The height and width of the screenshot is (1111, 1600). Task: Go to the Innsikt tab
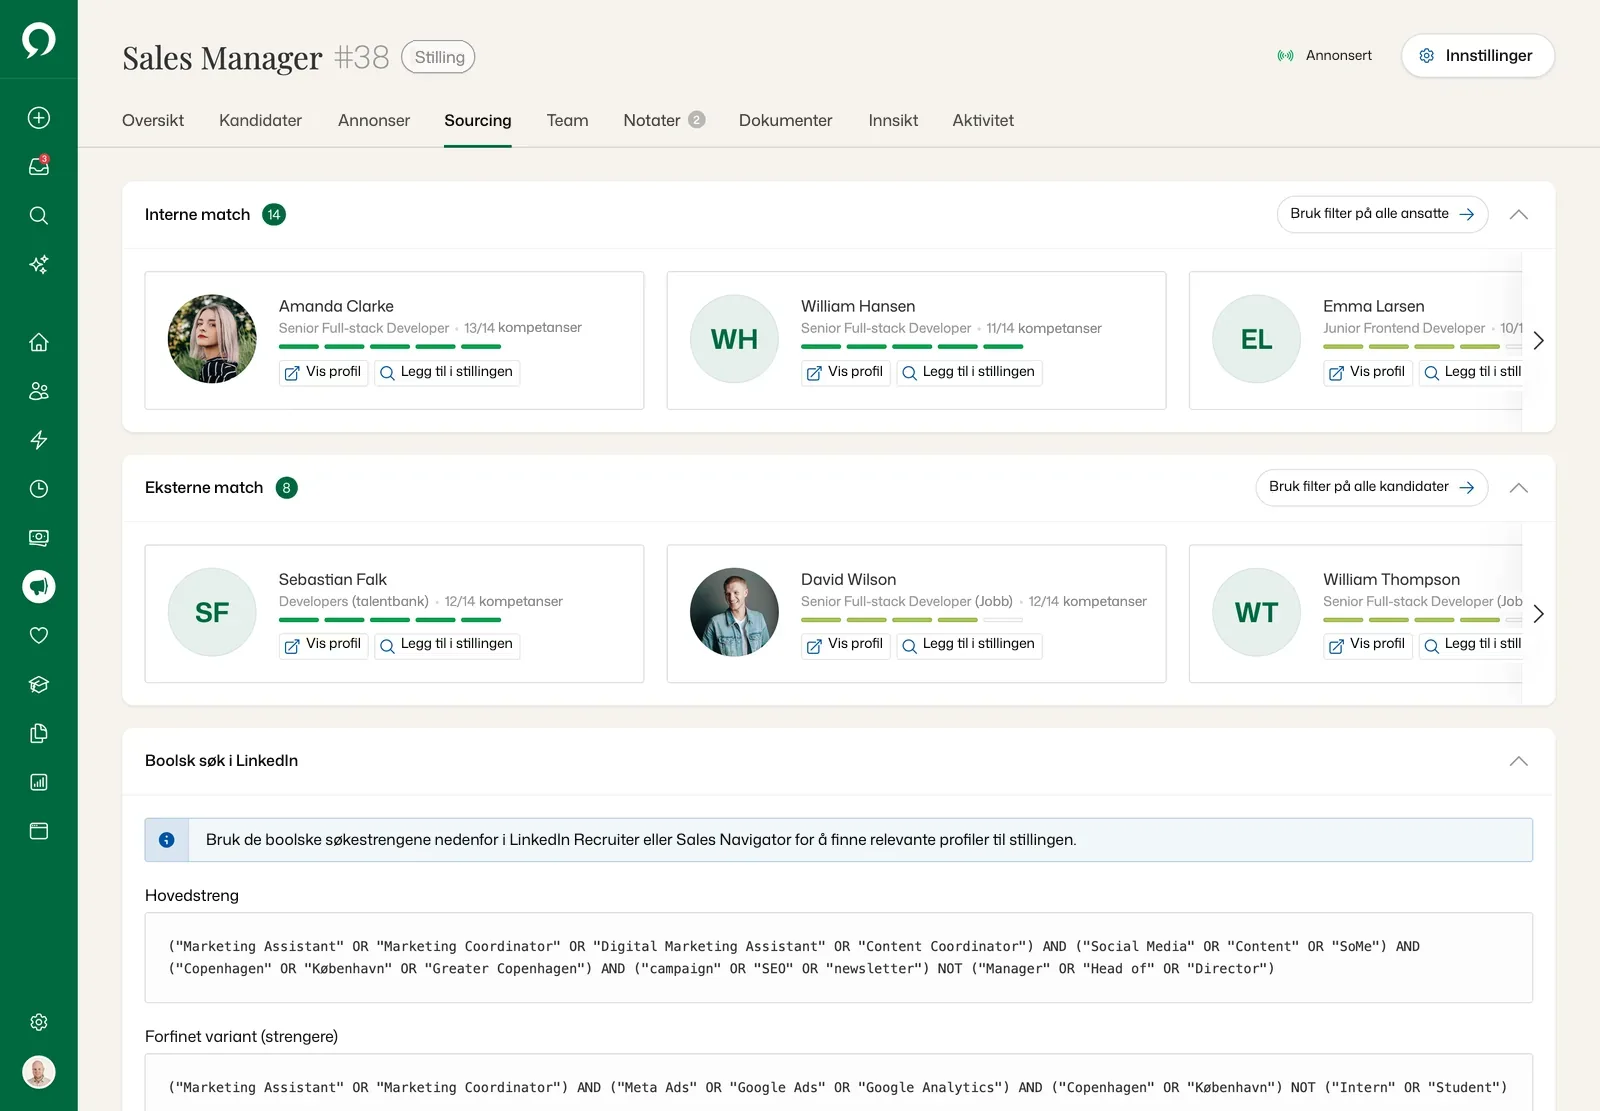pos(893,120)
